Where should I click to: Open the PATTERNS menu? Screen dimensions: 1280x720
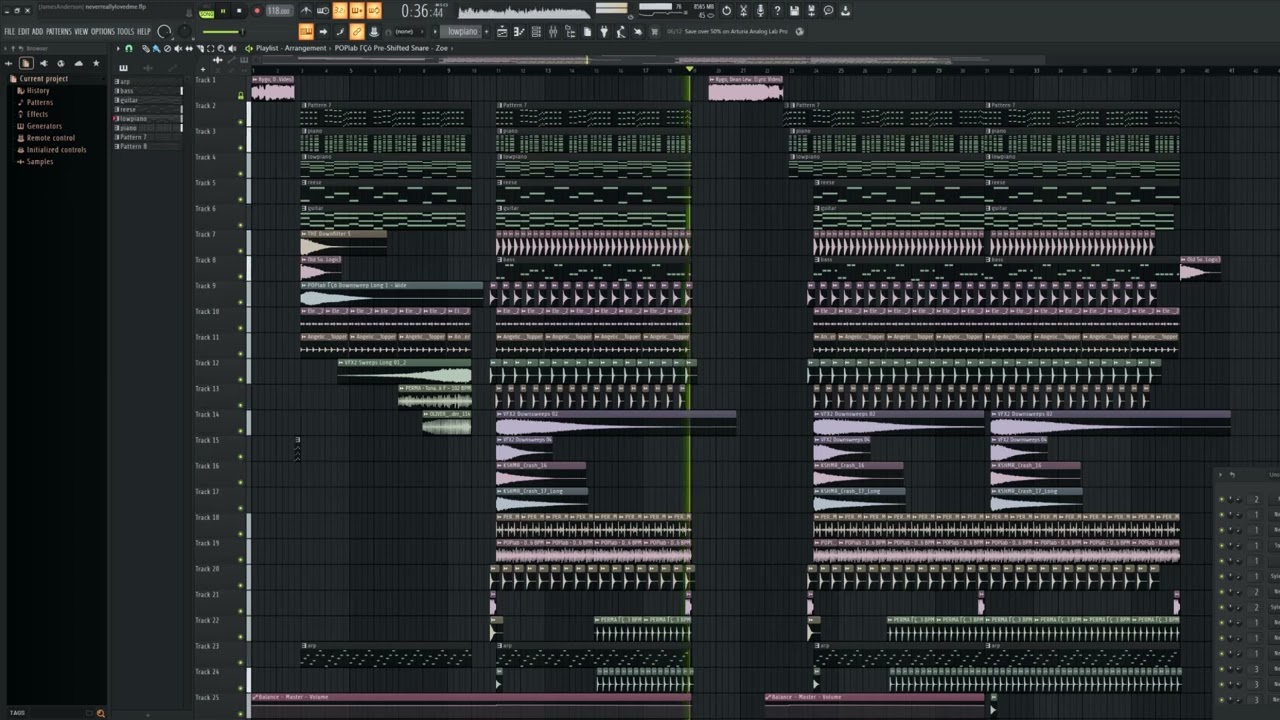pos(59,31)
